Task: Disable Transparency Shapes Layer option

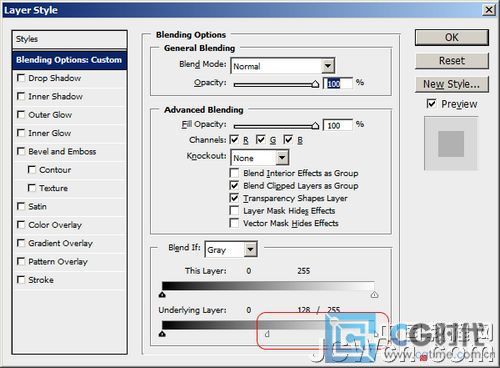Action: [x=234, y=198]
